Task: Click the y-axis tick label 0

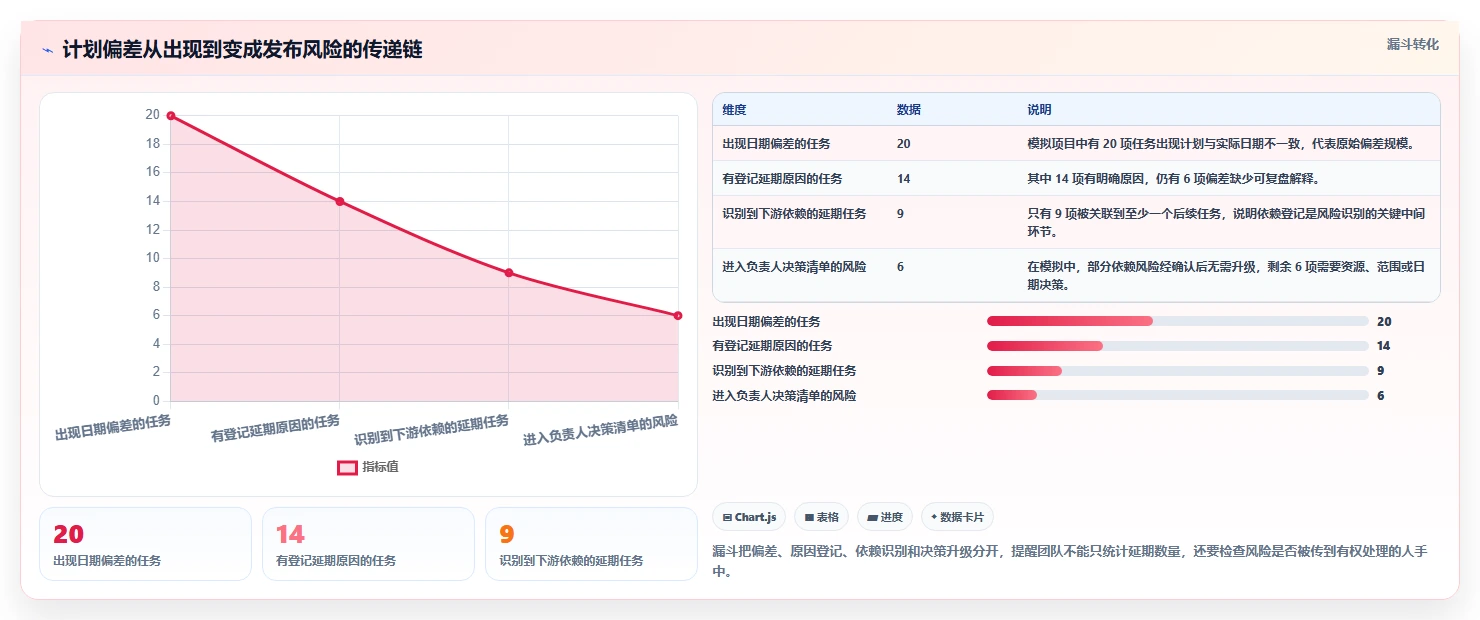Action: tap(156, 401)
